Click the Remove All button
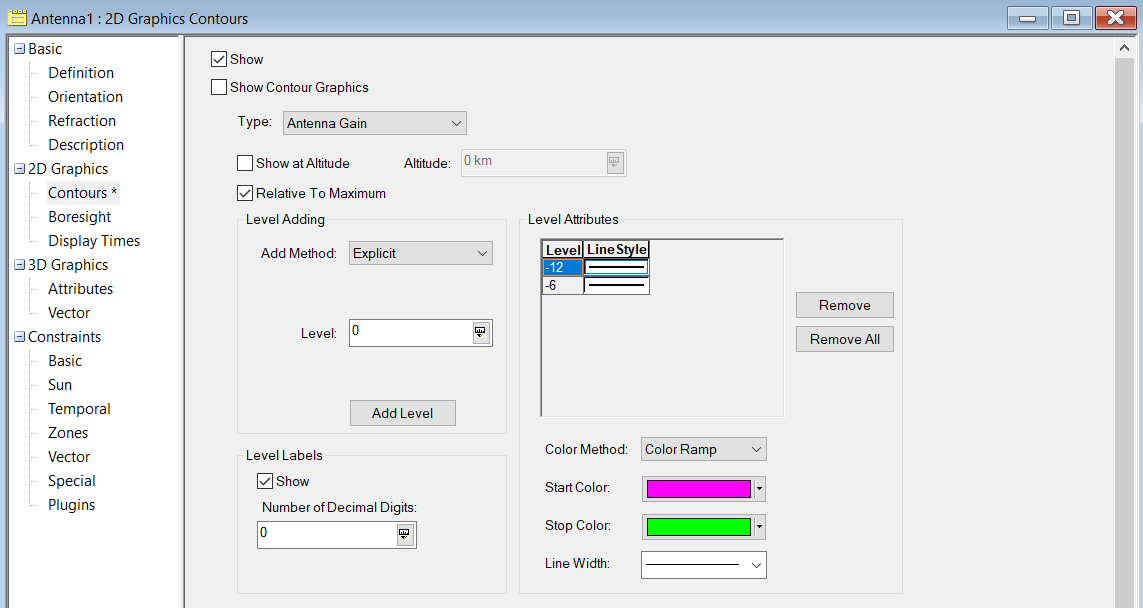This screenshot has height=608, width=1143. coord(844,339)
